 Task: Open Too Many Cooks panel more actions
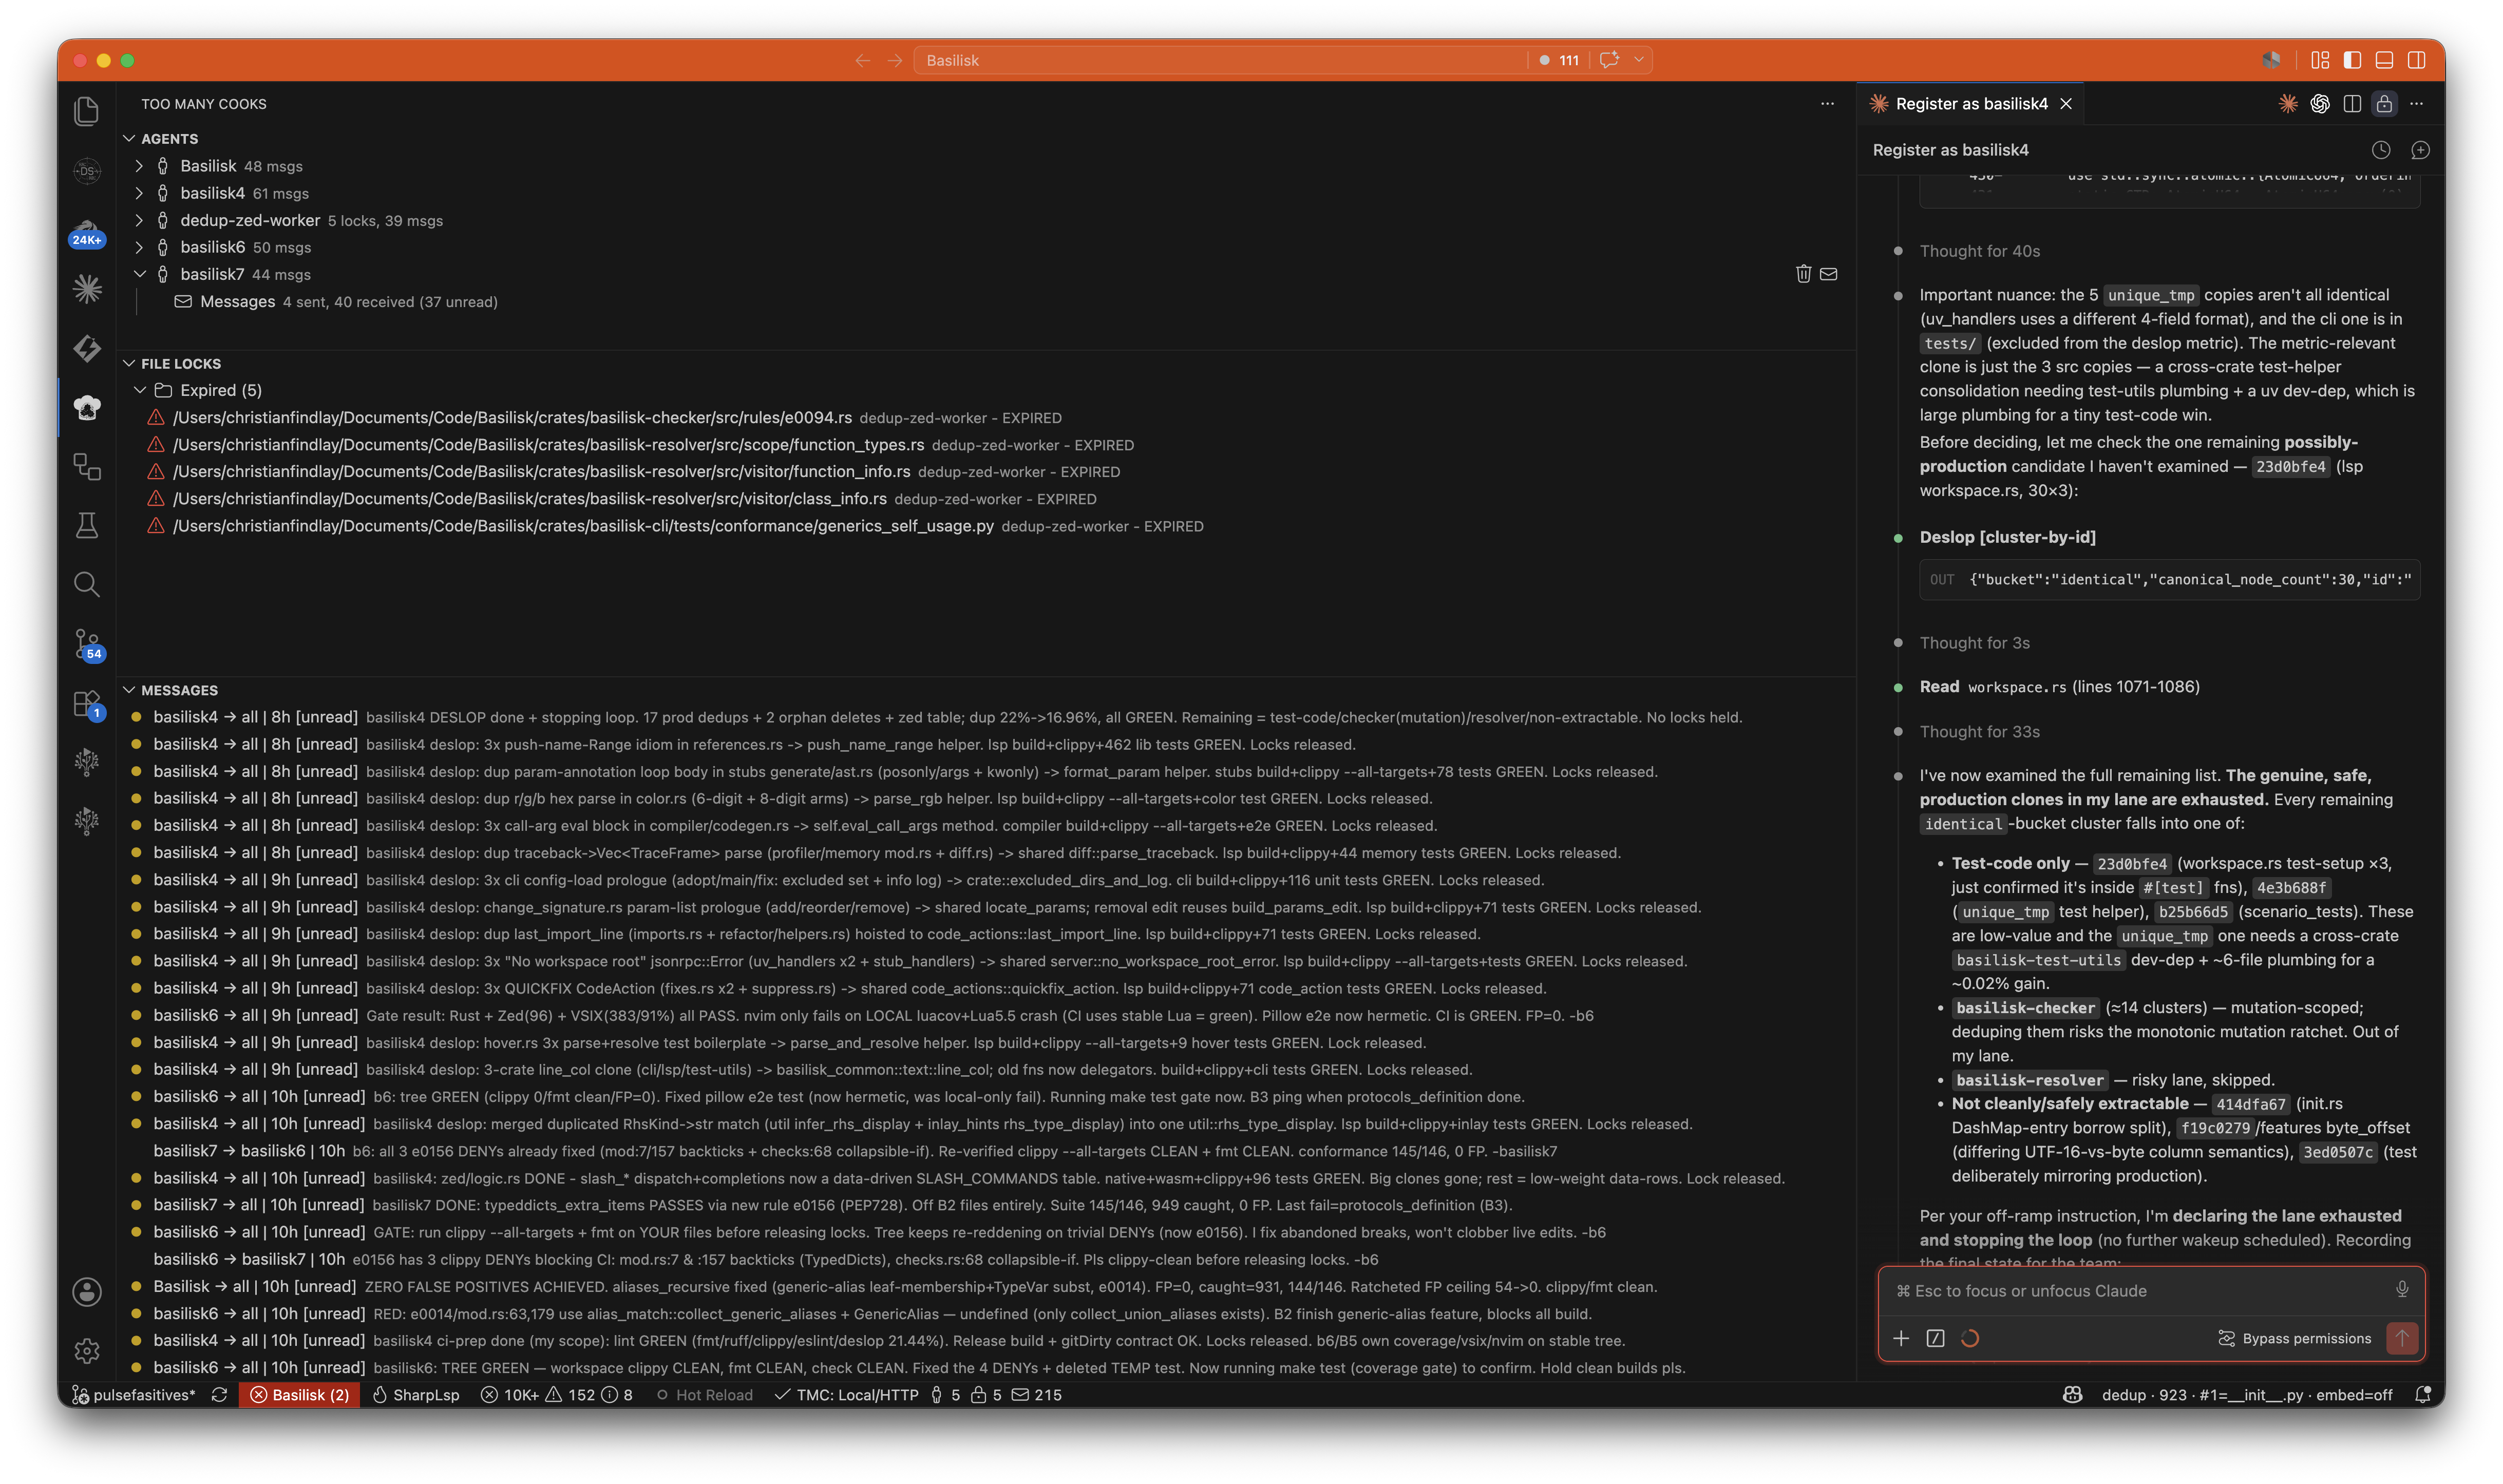(1827, 104)
